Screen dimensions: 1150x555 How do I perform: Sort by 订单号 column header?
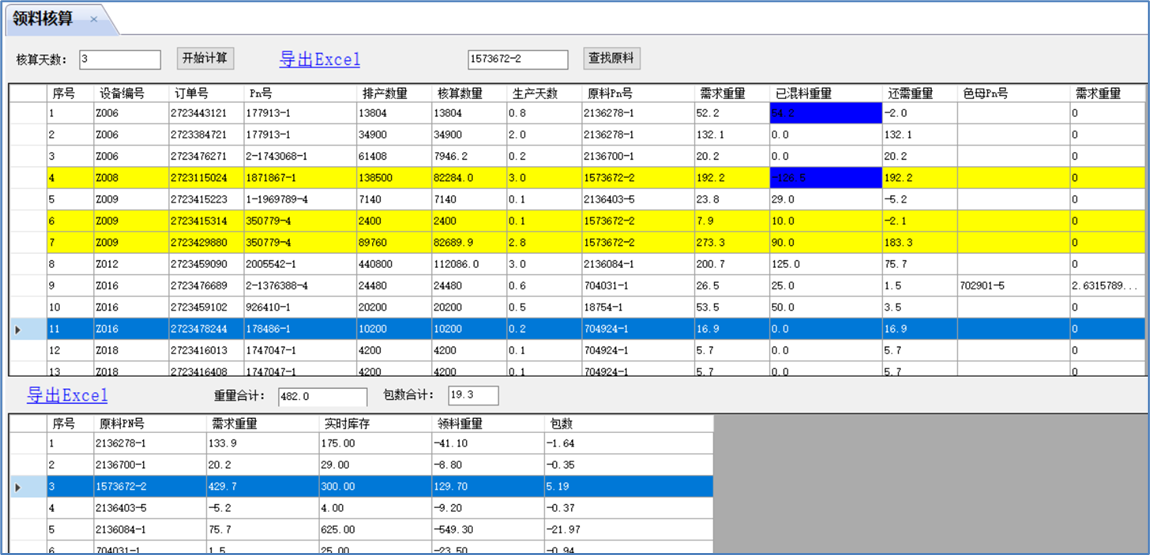tap(192, 93)
